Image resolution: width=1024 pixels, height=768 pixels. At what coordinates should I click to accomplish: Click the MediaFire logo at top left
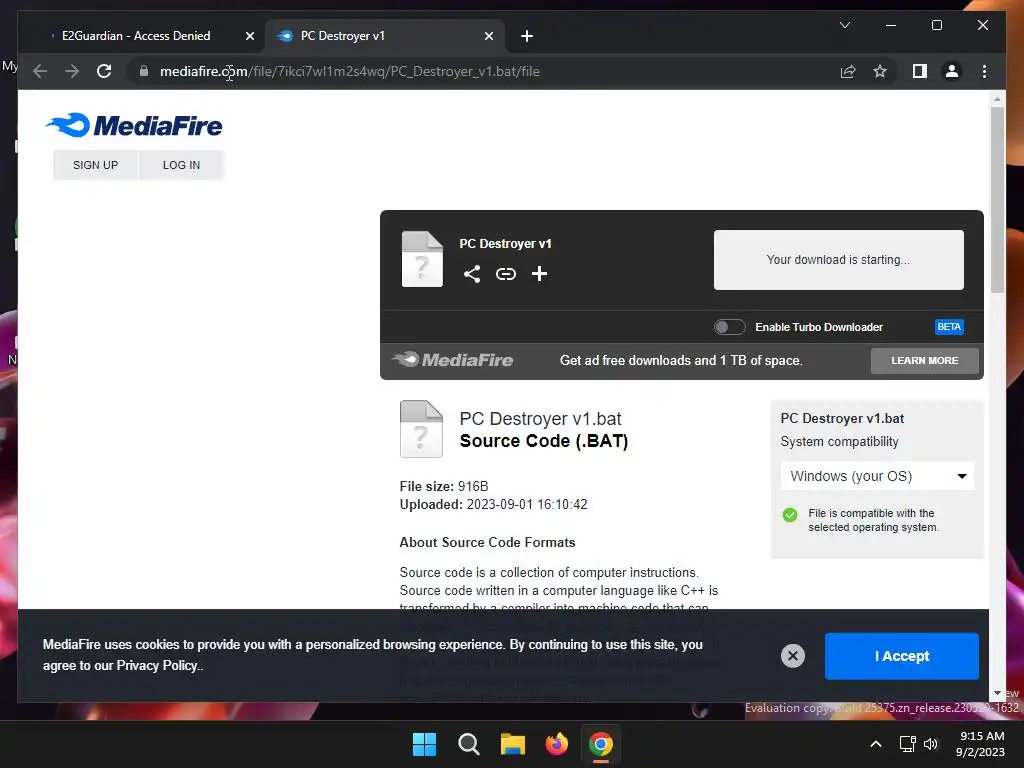134,125
